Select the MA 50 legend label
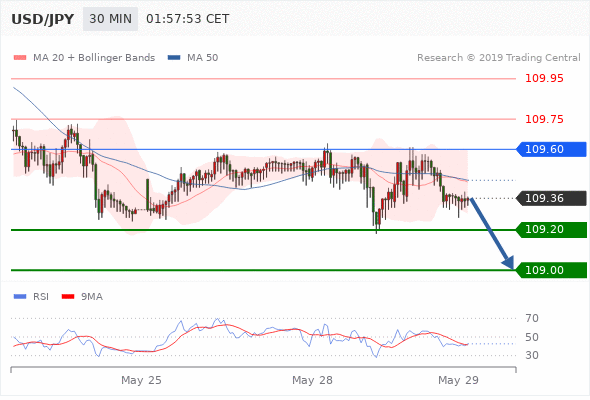The width and height of the screenshot is (590, 400). (x=202, y=58)
